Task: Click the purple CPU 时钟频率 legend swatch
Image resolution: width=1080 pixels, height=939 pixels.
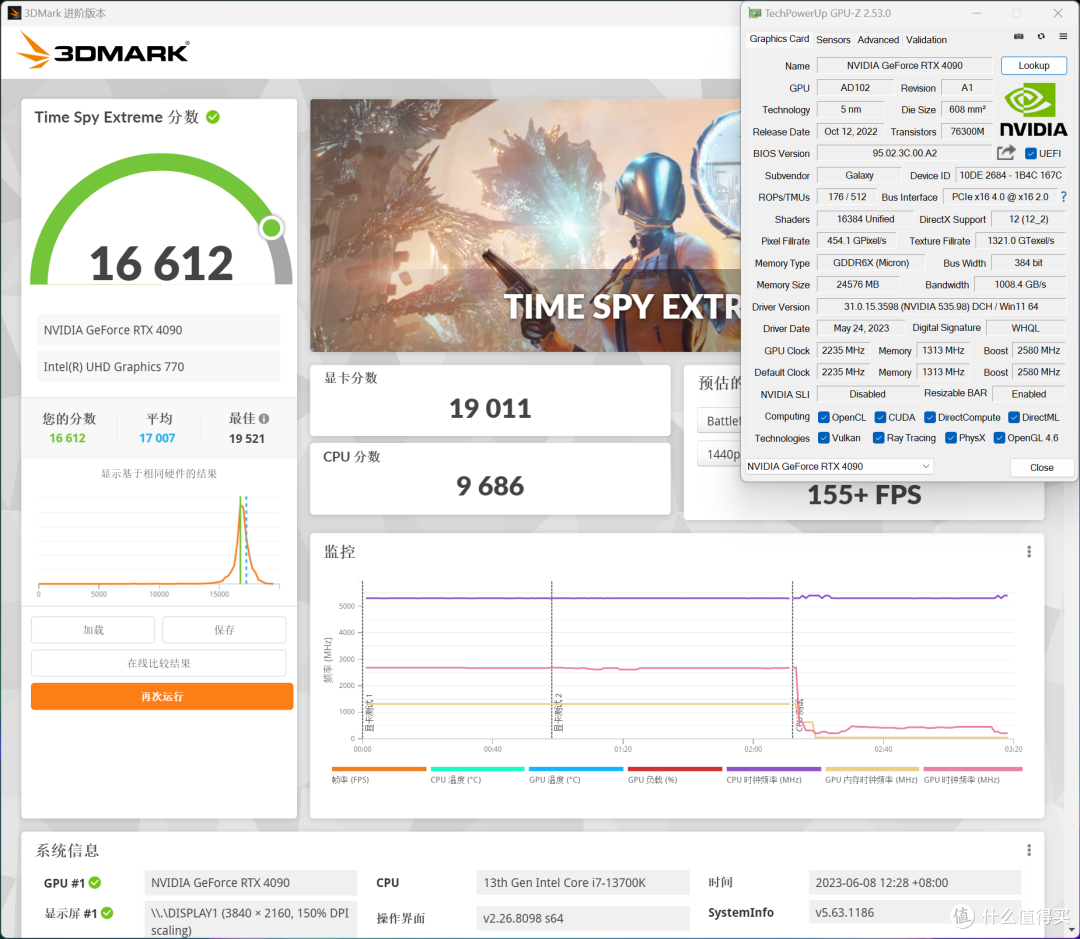Action: pyautogui.click(x=773, y=769)
